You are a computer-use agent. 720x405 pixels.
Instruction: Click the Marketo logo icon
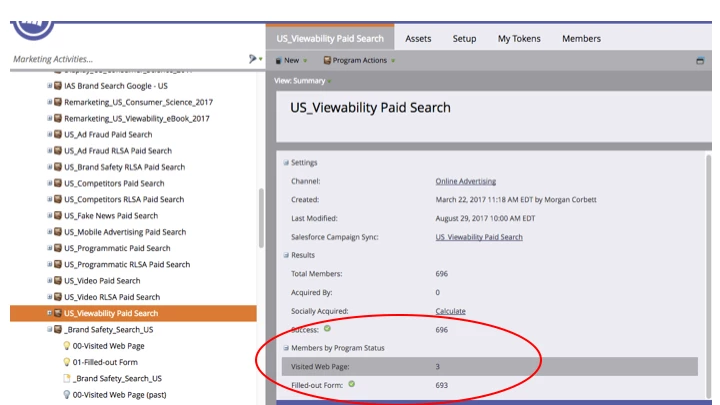coord(33,29)
